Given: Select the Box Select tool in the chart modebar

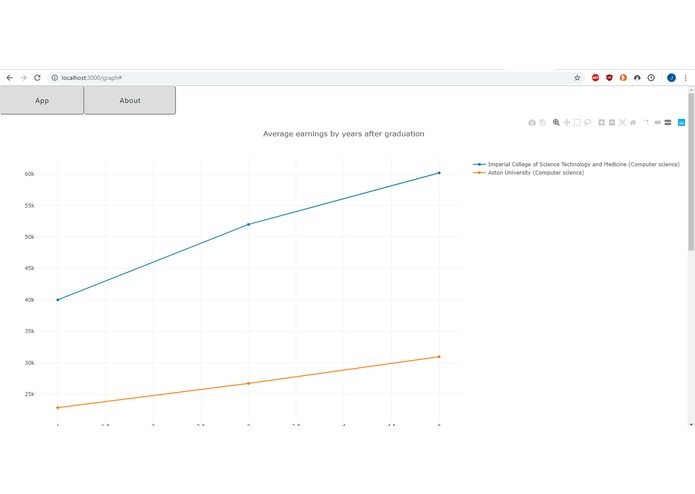Looking at the screenshot, I should tap(577, 122).
